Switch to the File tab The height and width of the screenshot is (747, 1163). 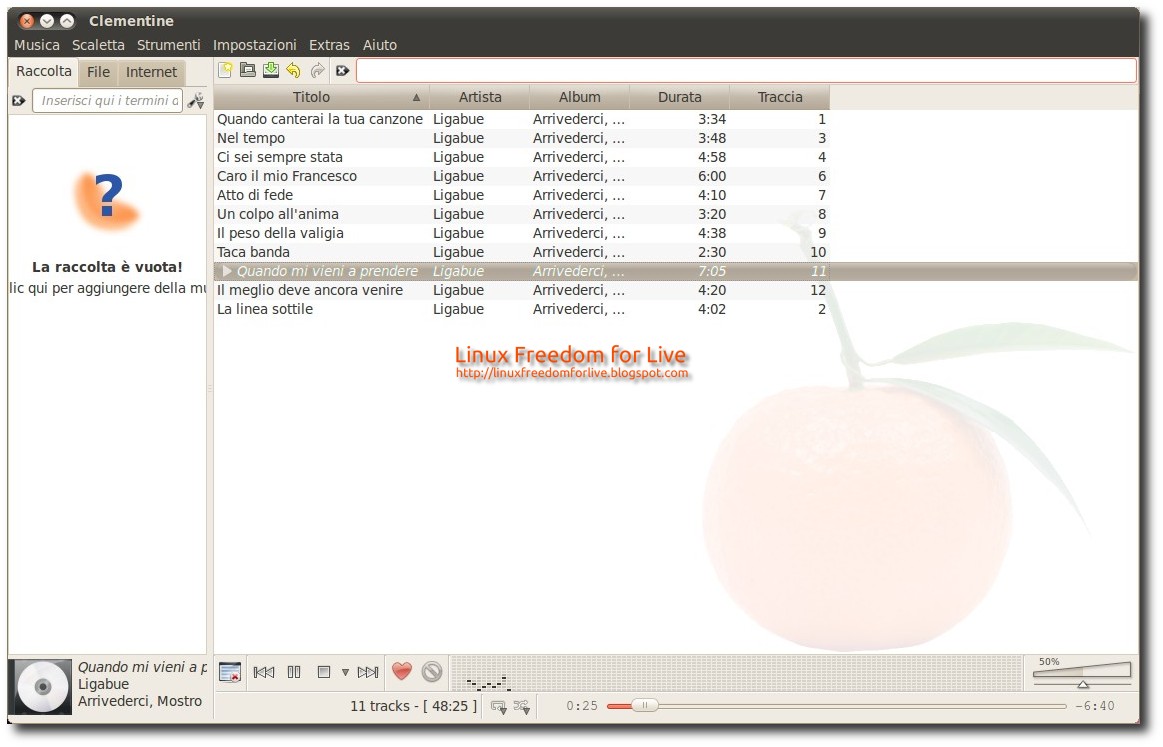[98, 72]
